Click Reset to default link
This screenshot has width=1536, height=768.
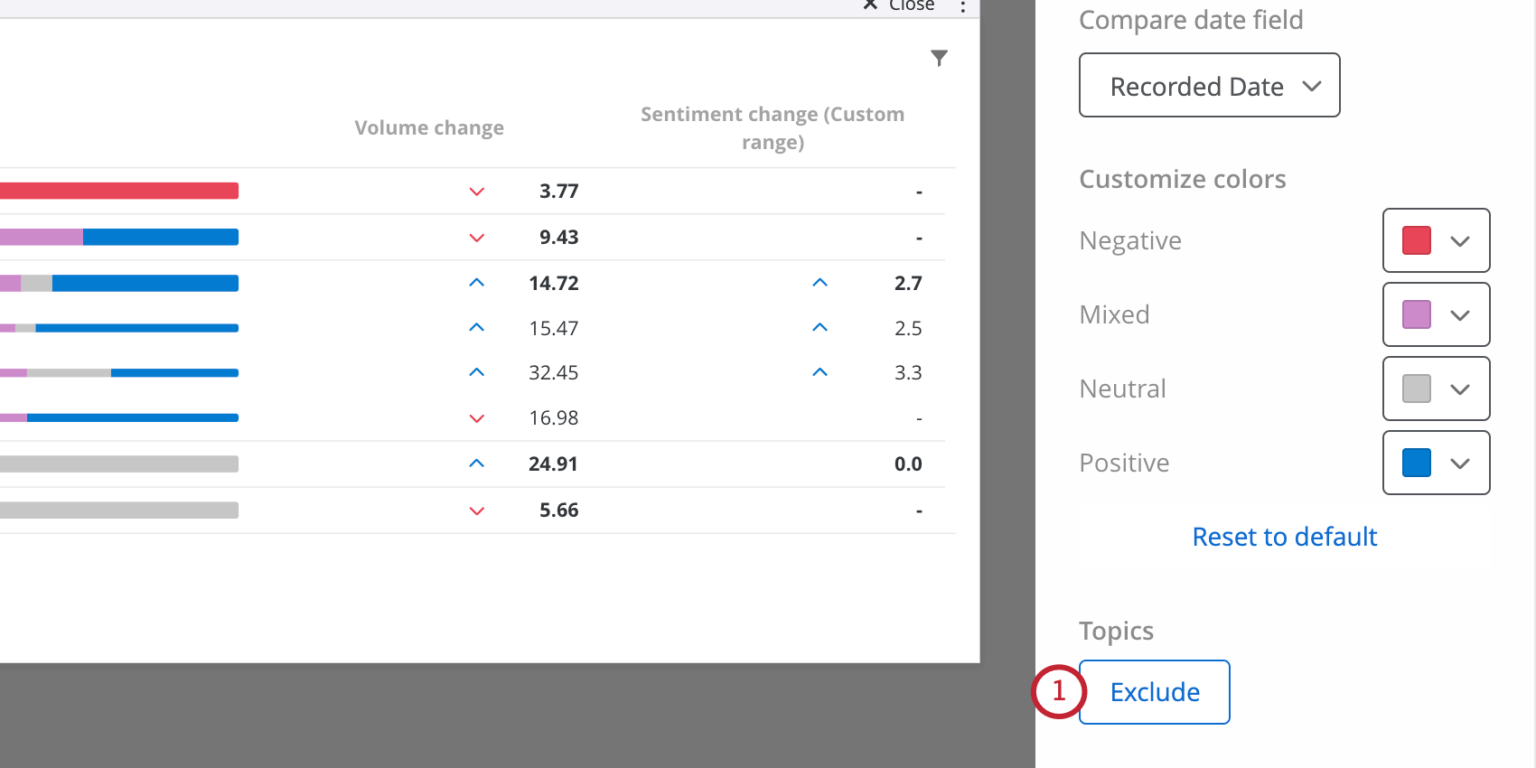(1284, 537)
